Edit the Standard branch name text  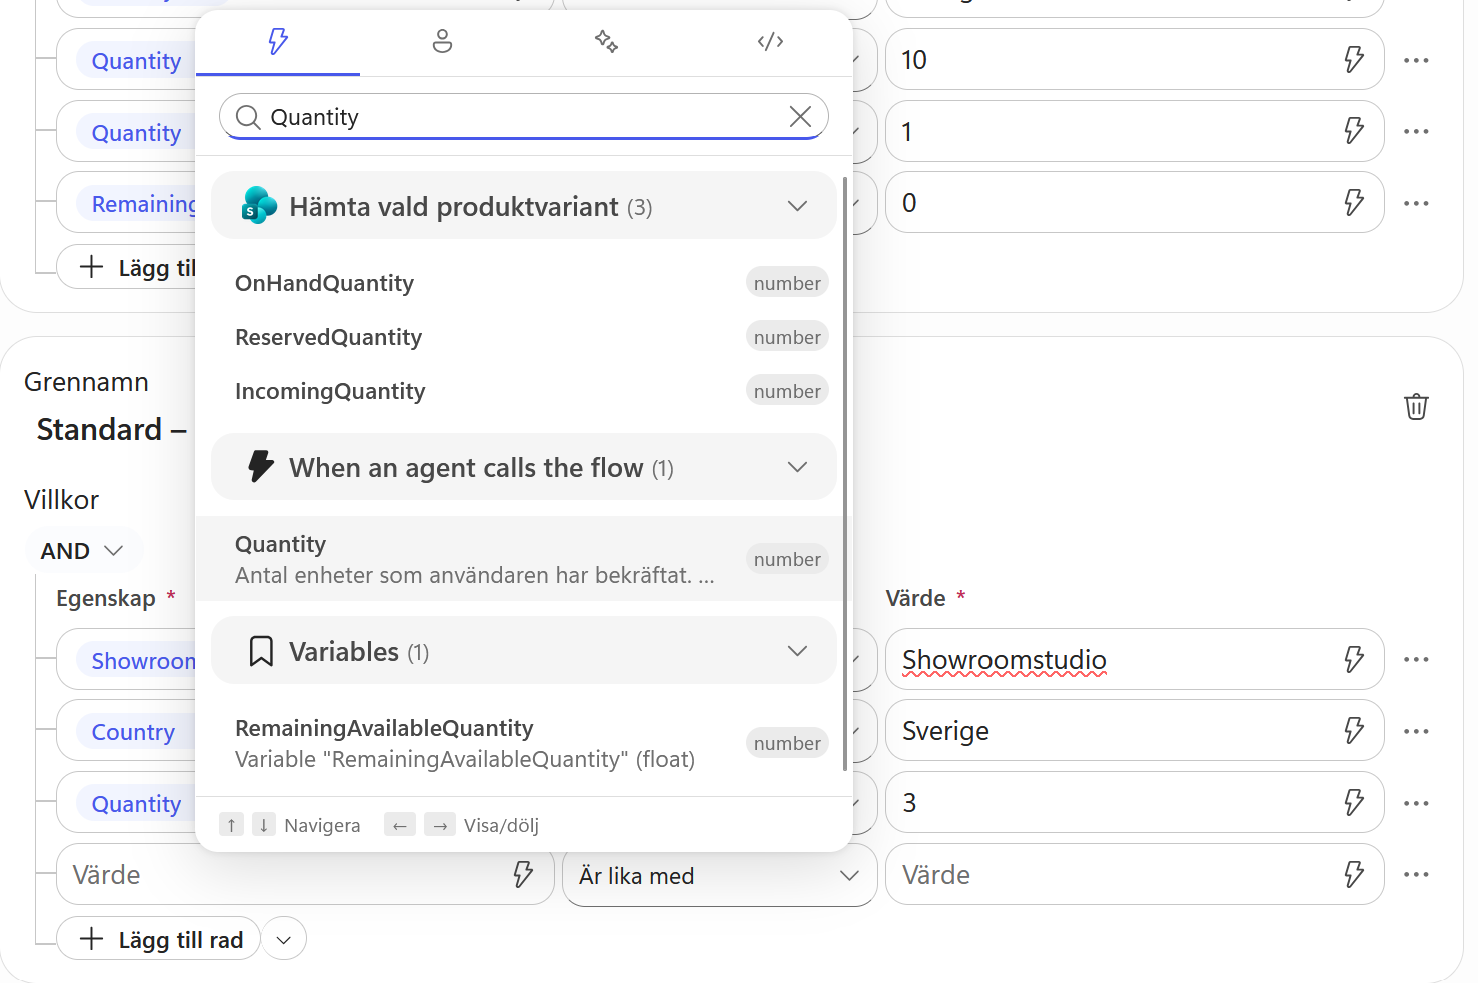point(111,430)
